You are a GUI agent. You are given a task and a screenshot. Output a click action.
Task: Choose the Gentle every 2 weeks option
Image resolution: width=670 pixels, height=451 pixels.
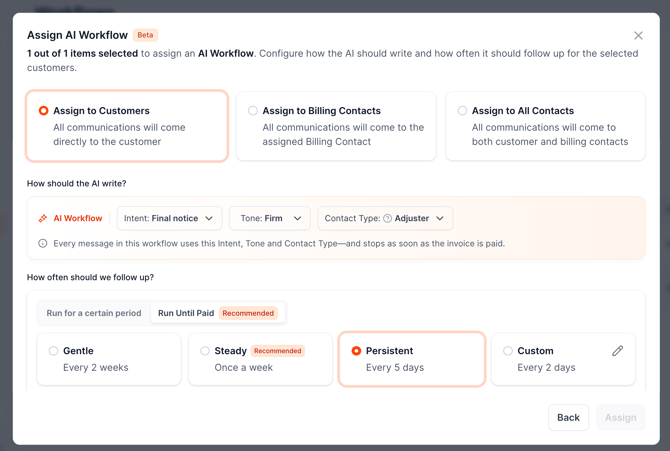click(109, 359)
